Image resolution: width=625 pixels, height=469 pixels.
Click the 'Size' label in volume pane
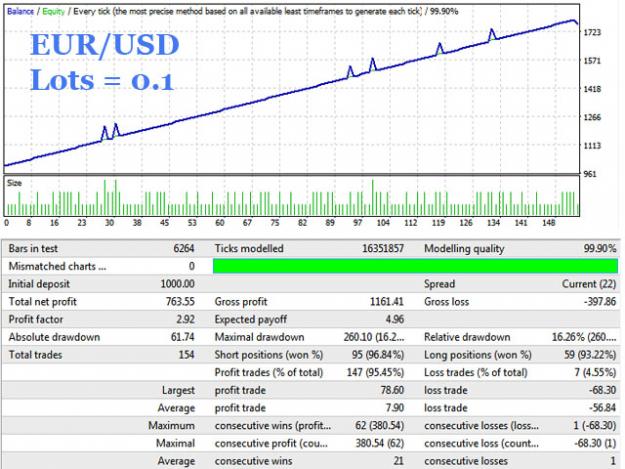(x=14, y=183)
